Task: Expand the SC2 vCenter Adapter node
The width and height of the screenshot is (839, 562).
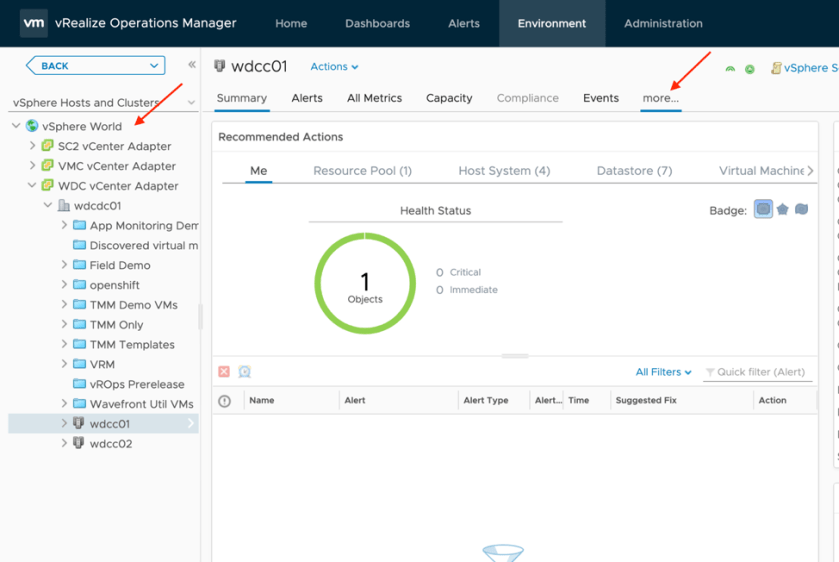Action: [32, 146]
